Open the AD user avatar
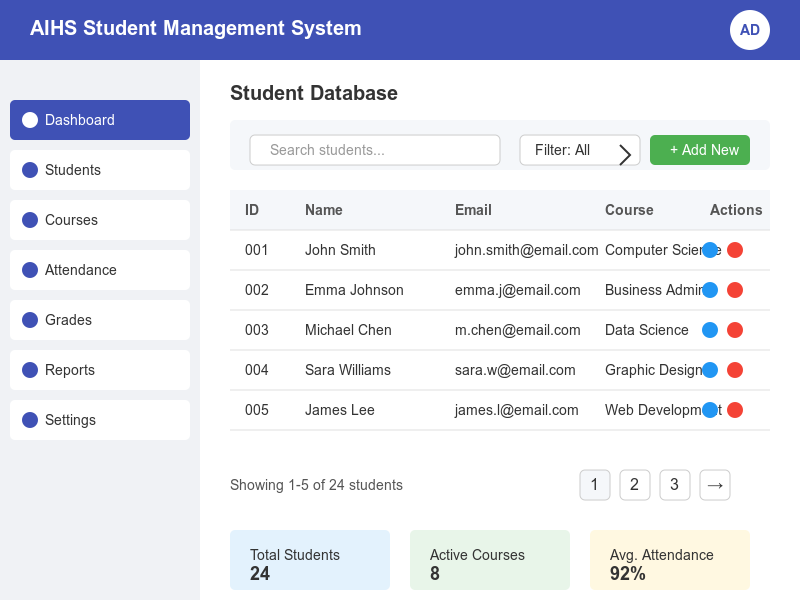Screen dimensions: 800x600 pyautogui.click(x=750, y=30)
